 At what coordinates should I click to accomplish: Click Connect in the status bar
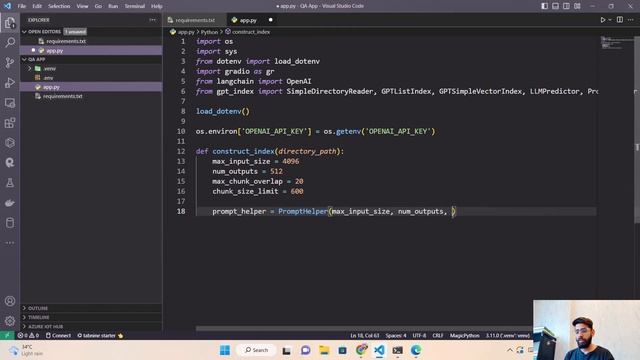pos(58,336)
